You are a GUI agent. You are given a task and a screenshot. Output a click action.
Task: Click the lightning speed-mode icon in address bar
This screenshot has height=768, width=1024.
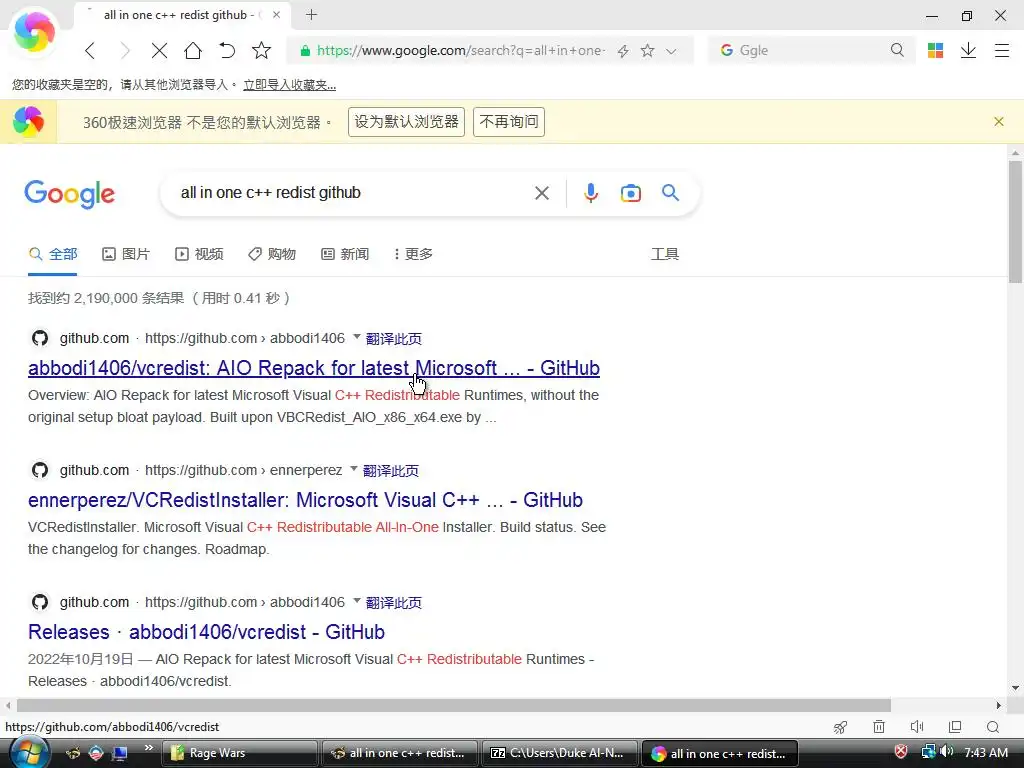[x=623, y=51]
